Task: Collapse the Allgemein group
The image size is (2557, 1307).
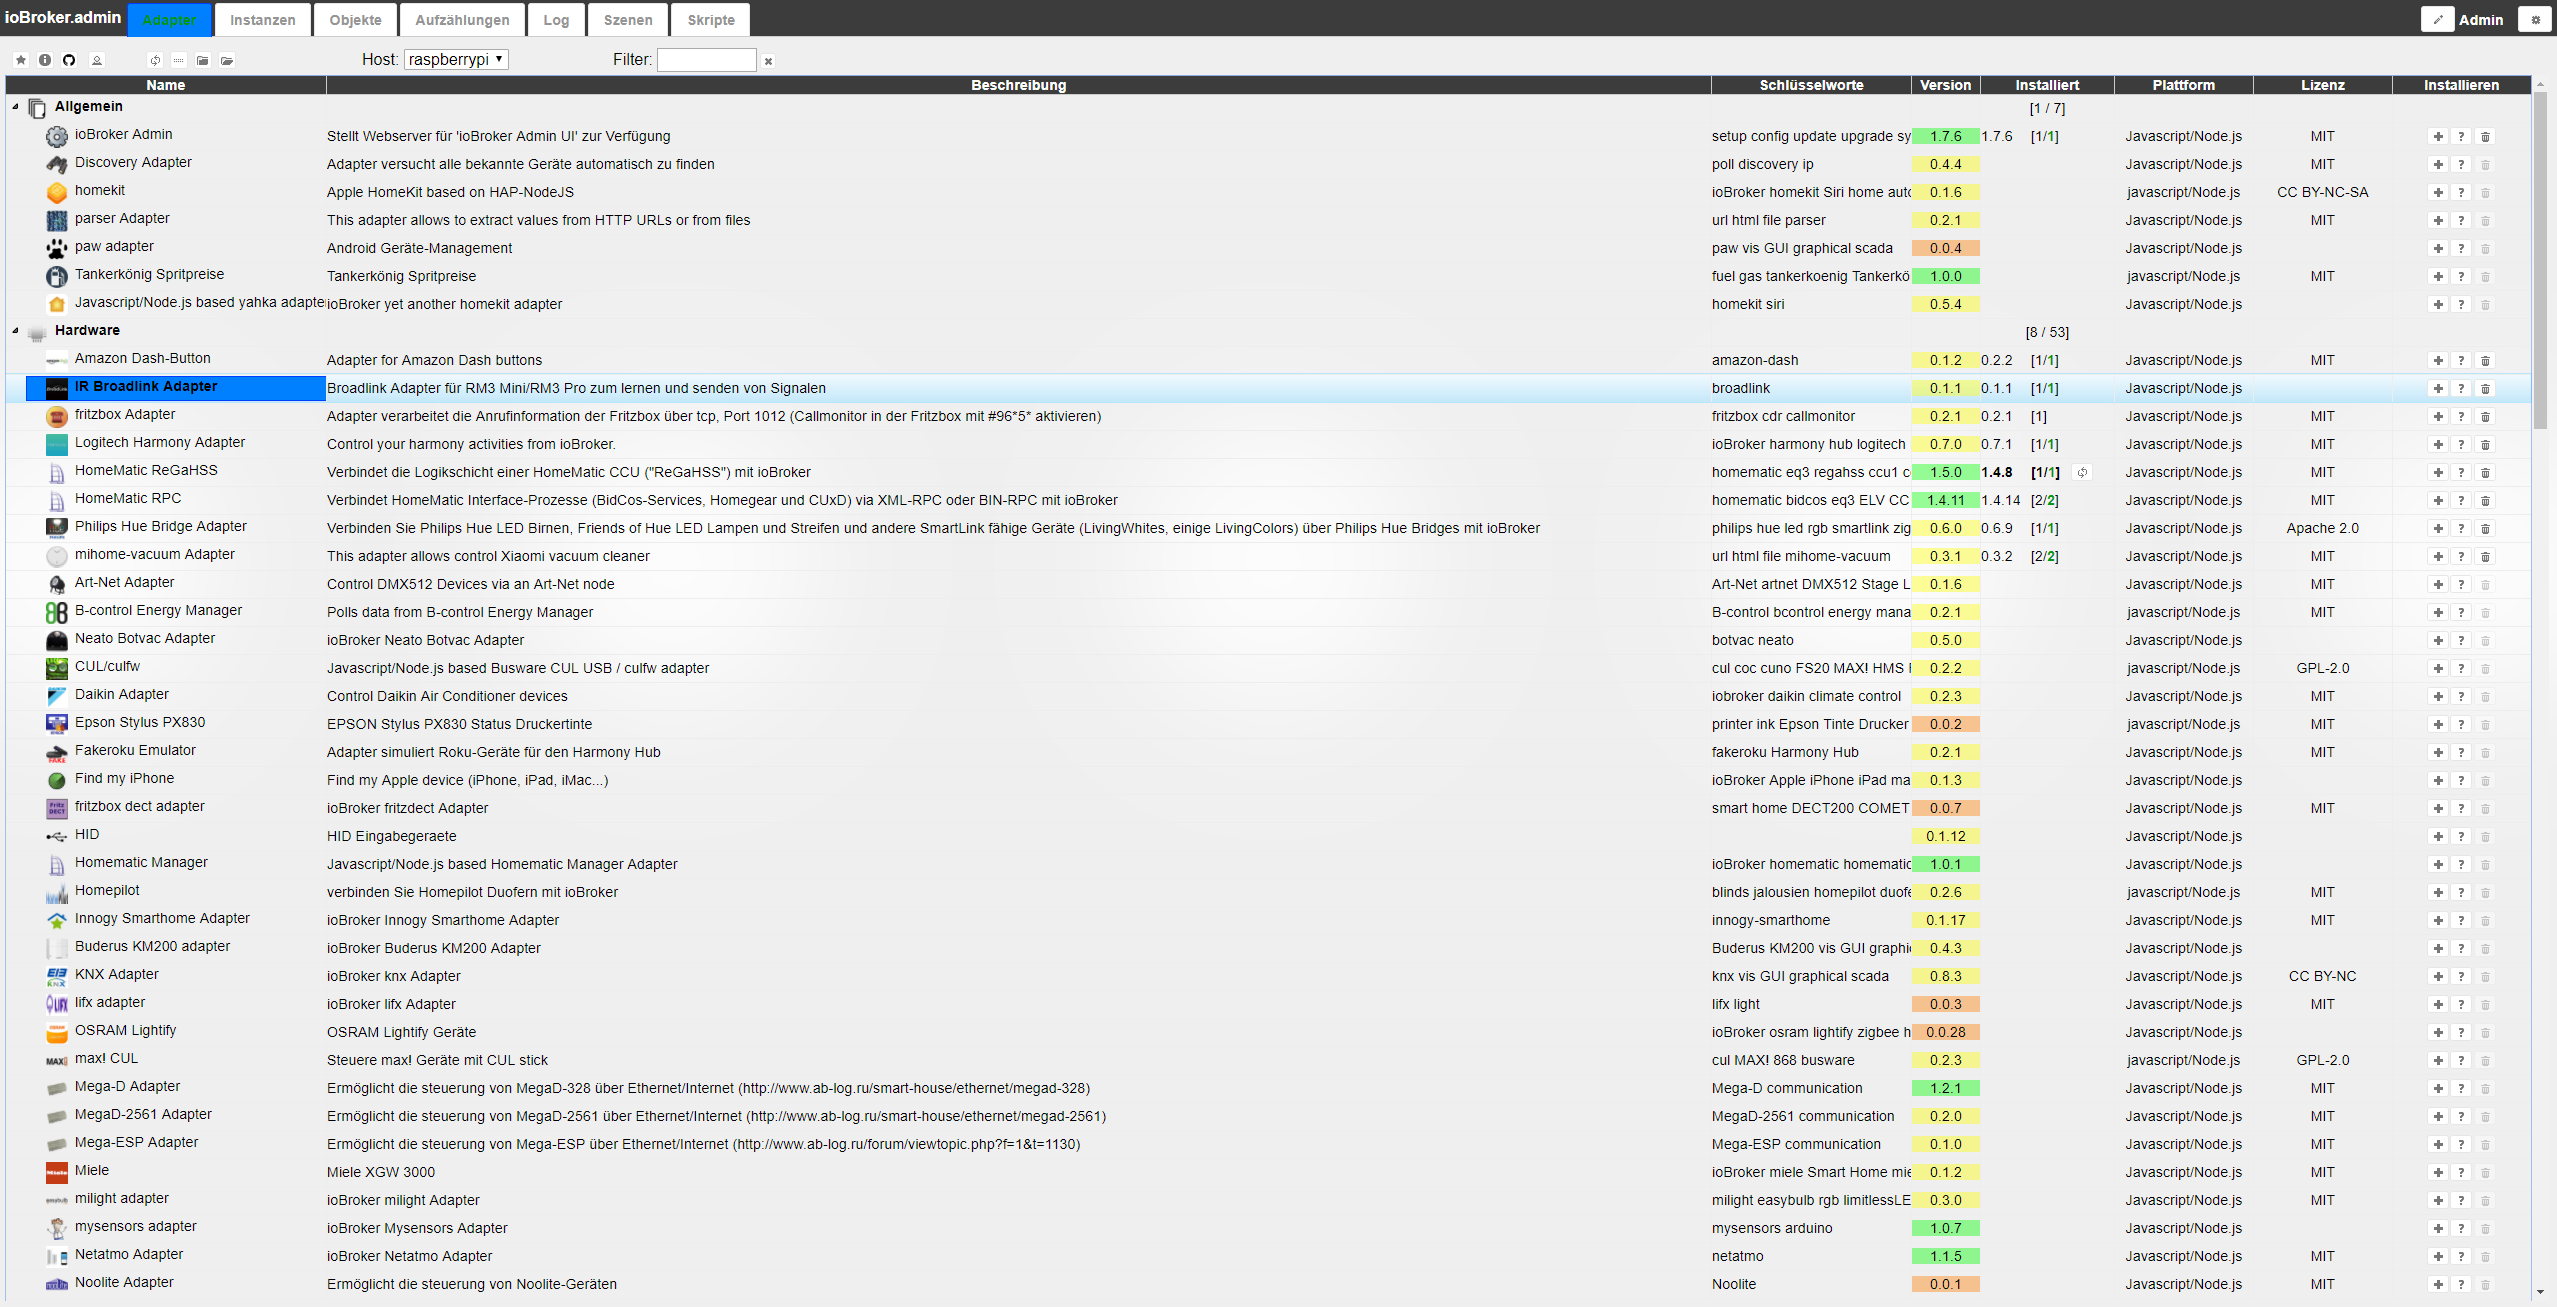Action: pyautogui.click(x=15, y=106)
